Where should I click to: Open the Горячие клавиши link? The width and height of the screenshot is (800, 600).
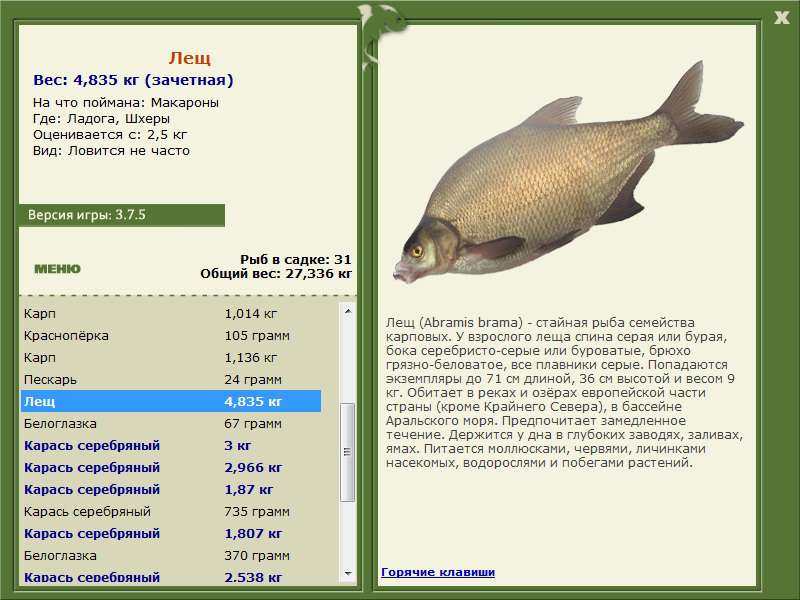point(438,572)
